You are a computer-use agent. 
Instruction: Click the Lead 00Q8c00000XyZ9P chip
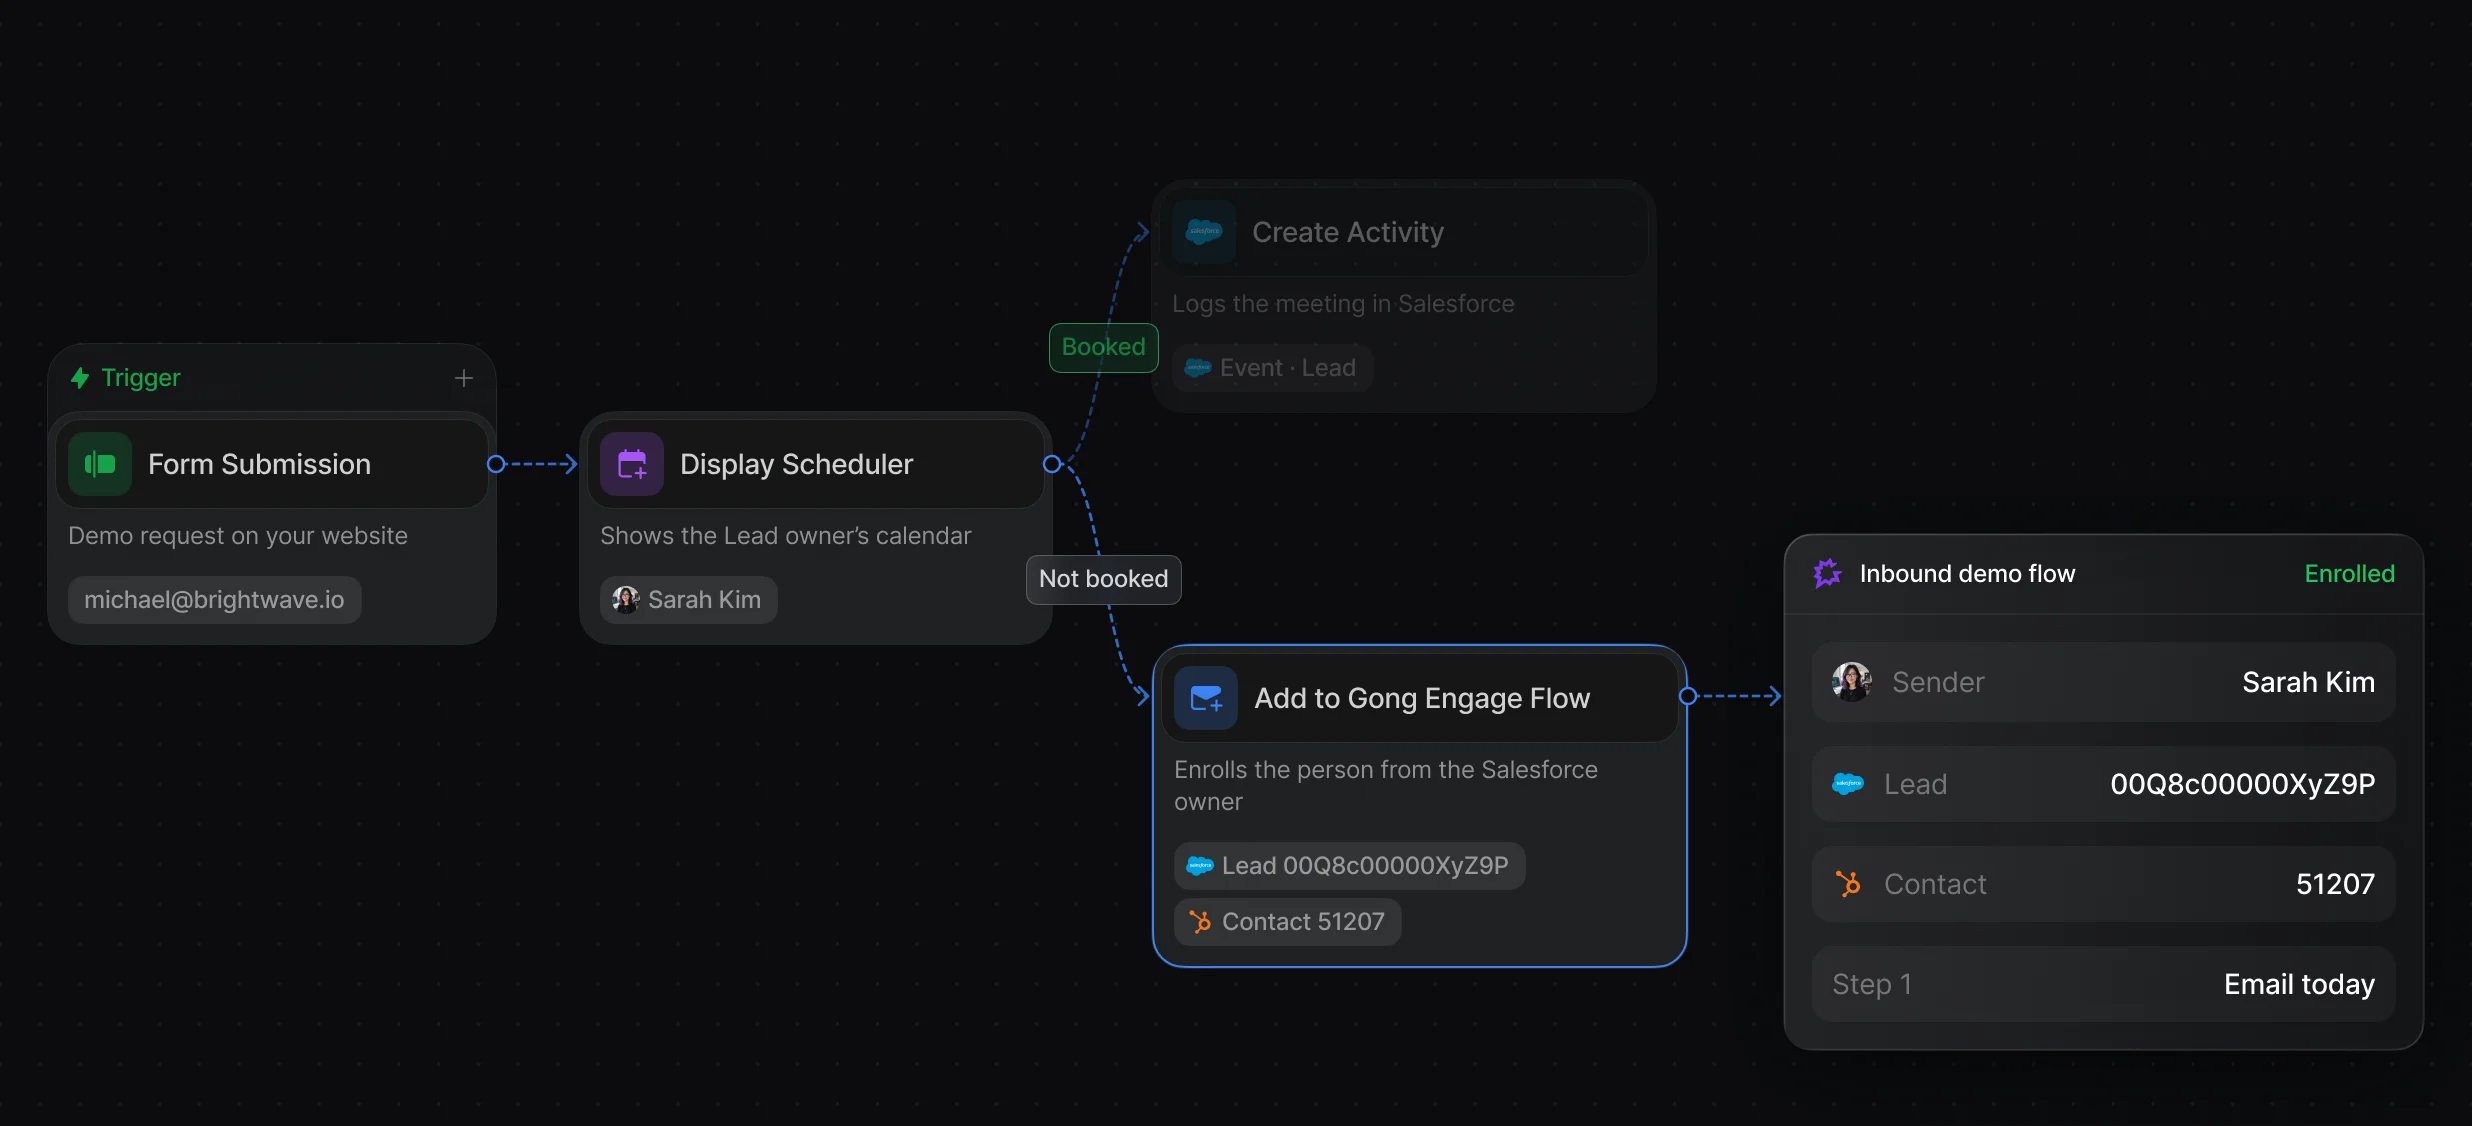tap(1349, 866)
